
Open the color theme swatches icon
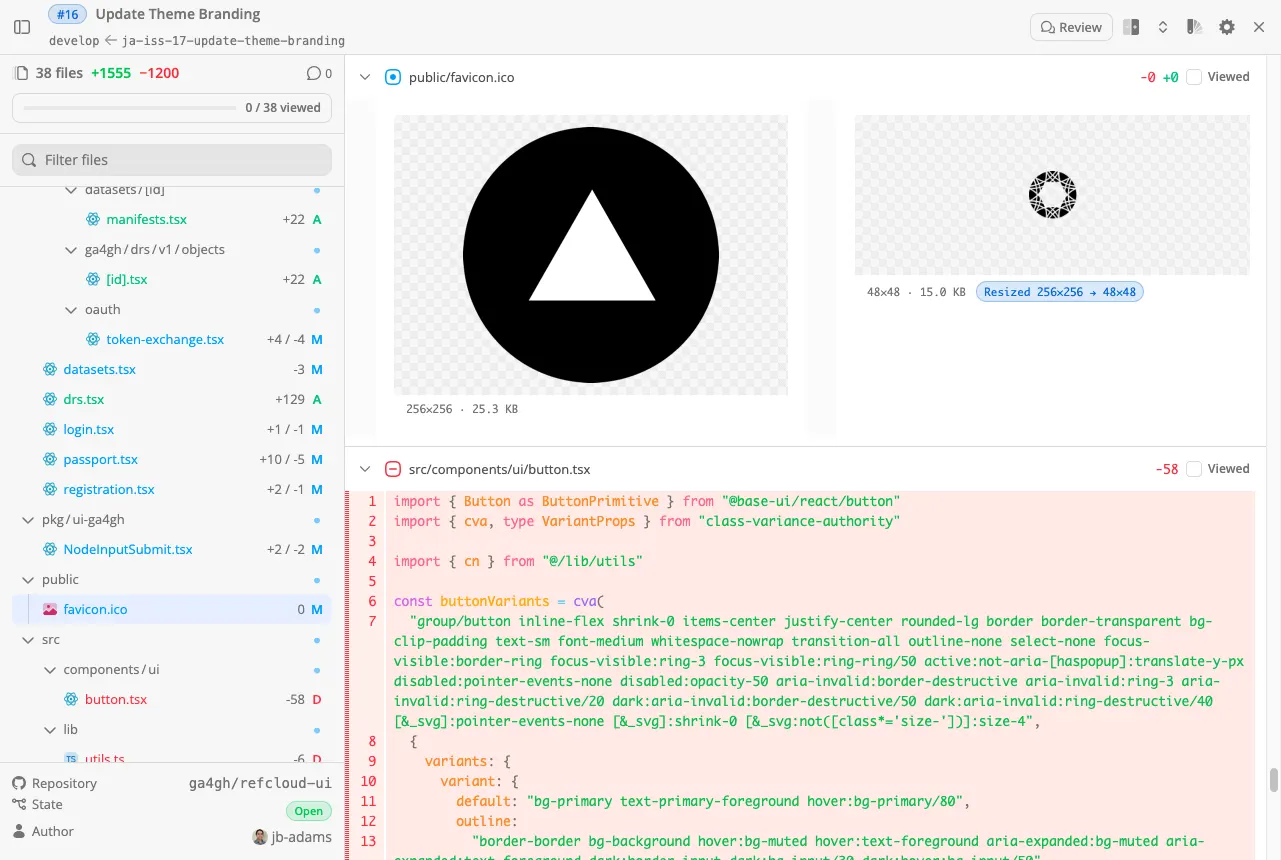(1194, 28)
